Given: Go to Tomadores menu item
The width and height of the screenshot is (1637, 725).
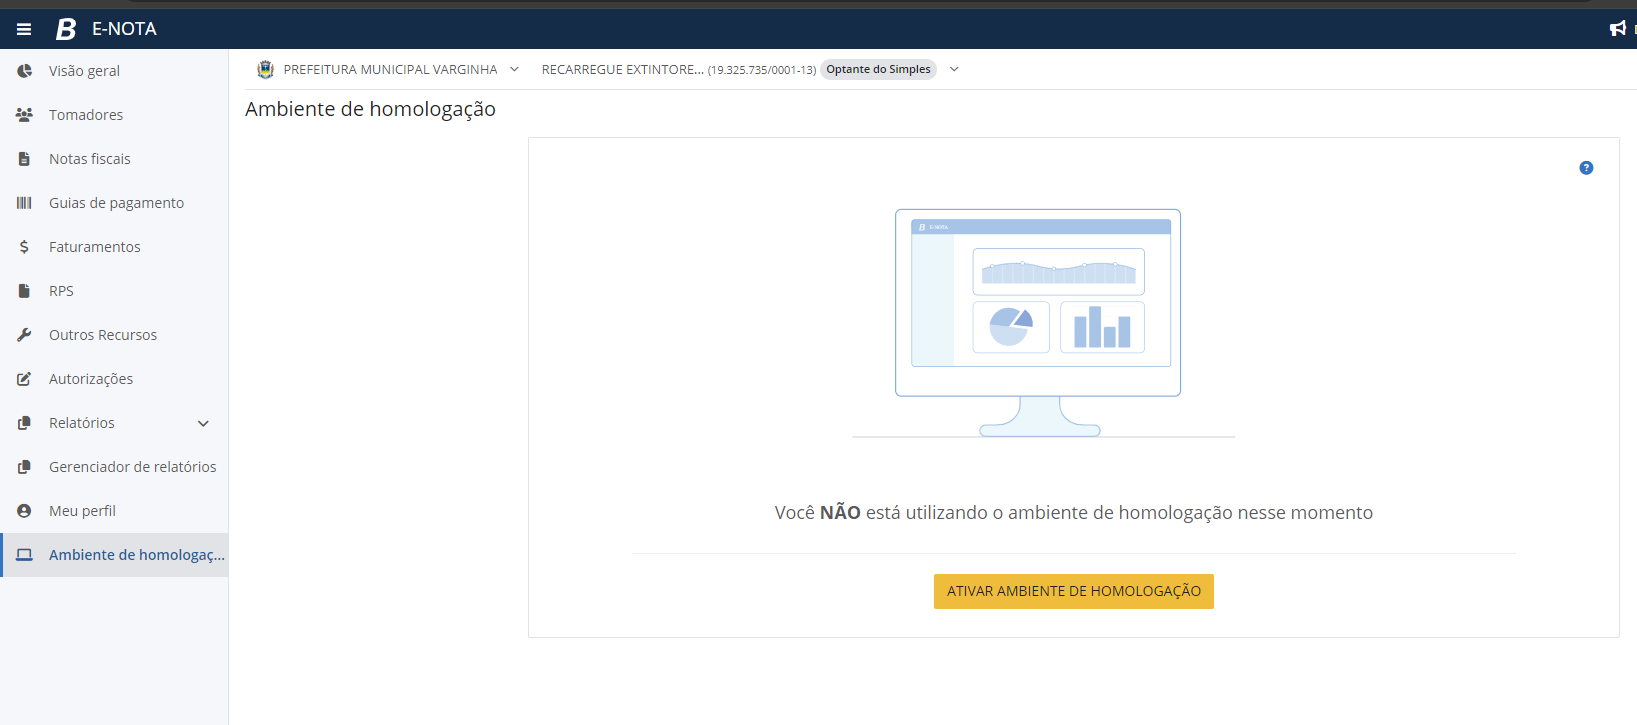Looking at the screenshot, I should pyautogui.click(x=114, y=115).
